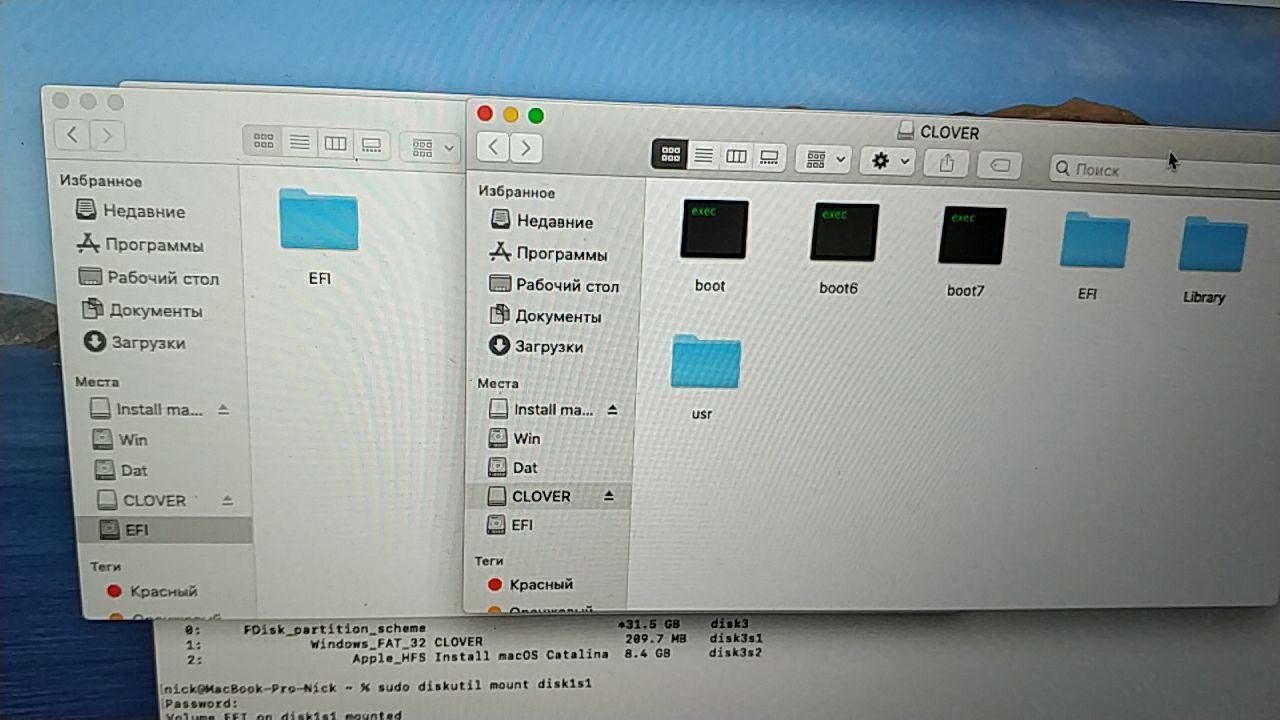
Task: Open the usr folder
Action: pos(705,361)
